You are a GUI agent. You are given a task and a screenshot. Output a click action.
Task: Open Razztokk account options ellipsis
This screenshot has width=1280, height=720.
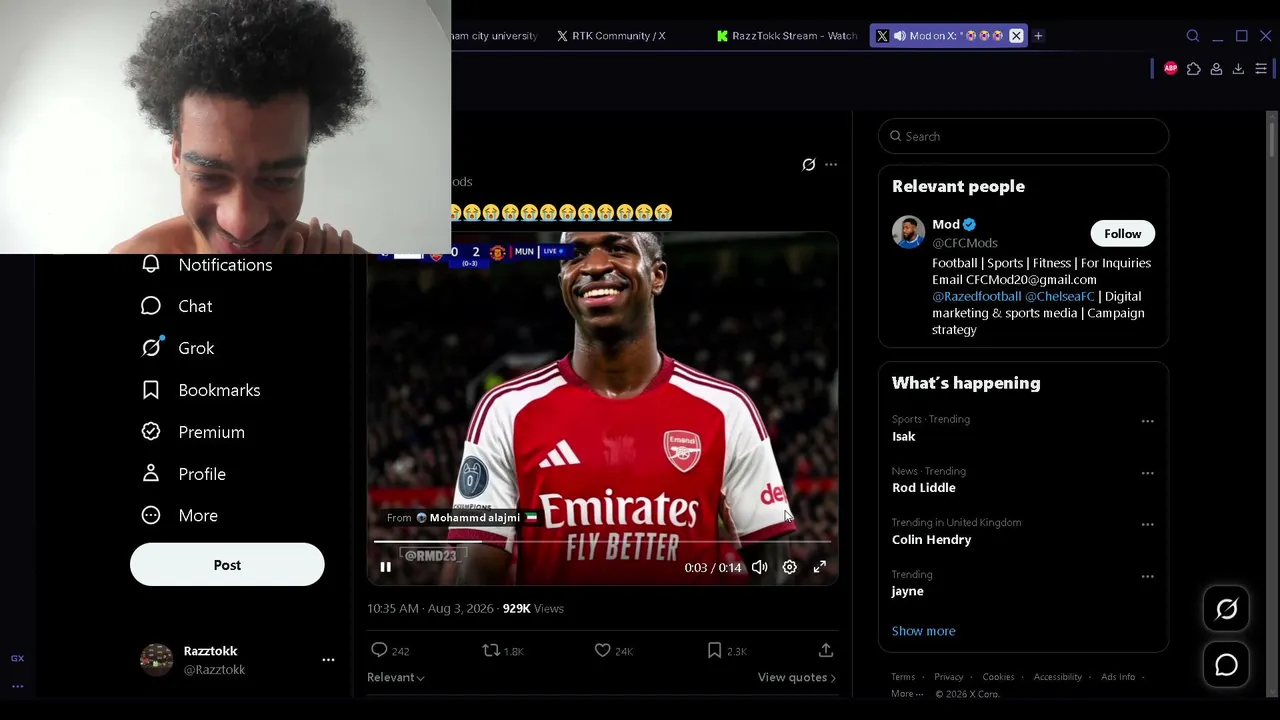pyautogui.click(x=328, y=660)
